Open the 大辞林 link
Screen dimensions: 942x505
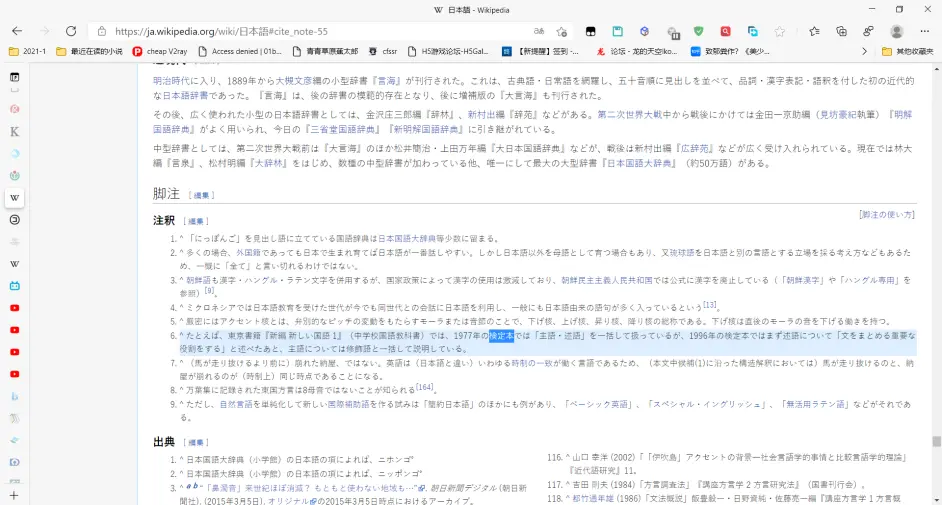(x=269, y=163)
